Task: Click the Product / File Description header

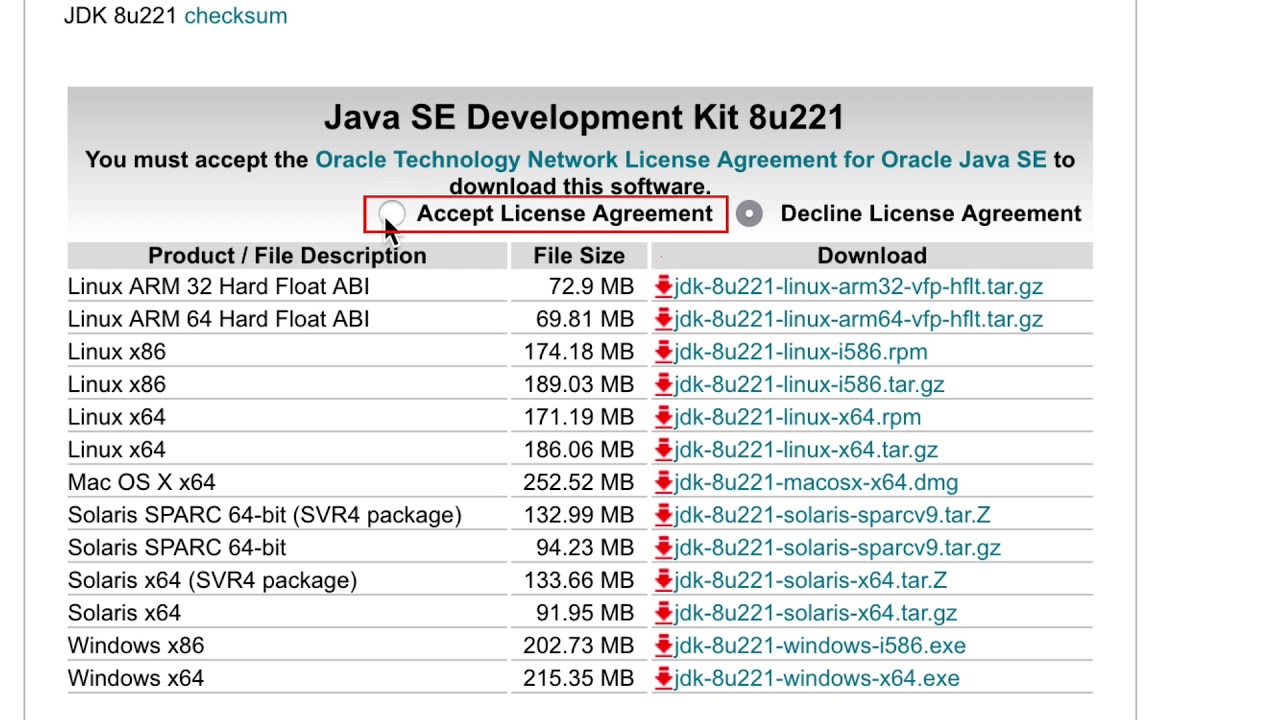Action: pos(287,256)
